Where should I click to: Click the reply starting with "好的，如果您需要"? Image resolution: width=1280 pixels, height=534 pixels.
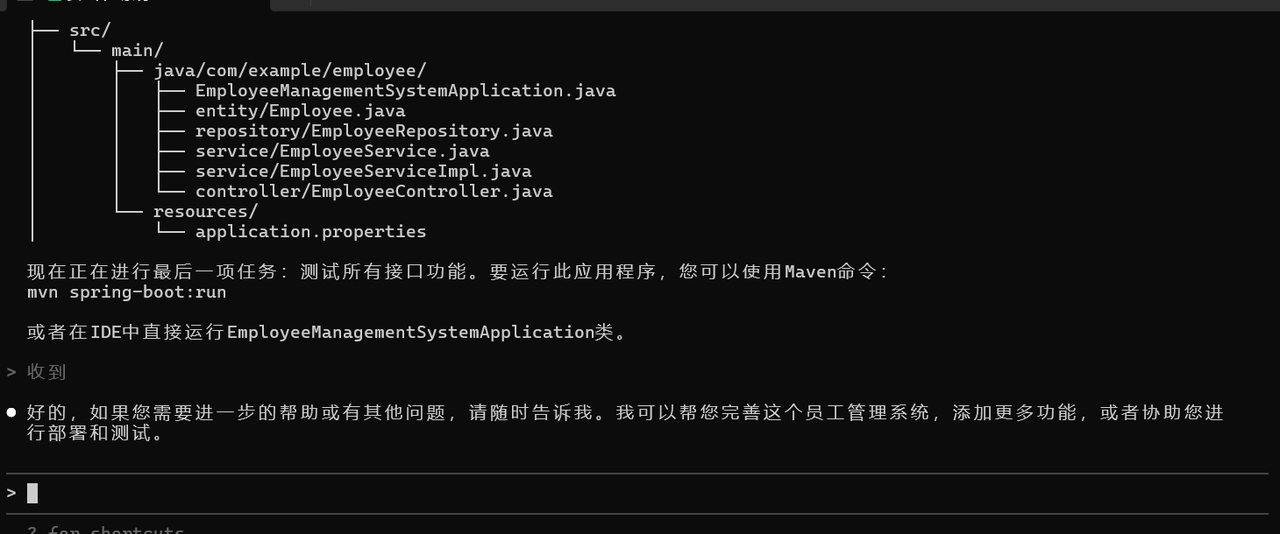[625, 423]
